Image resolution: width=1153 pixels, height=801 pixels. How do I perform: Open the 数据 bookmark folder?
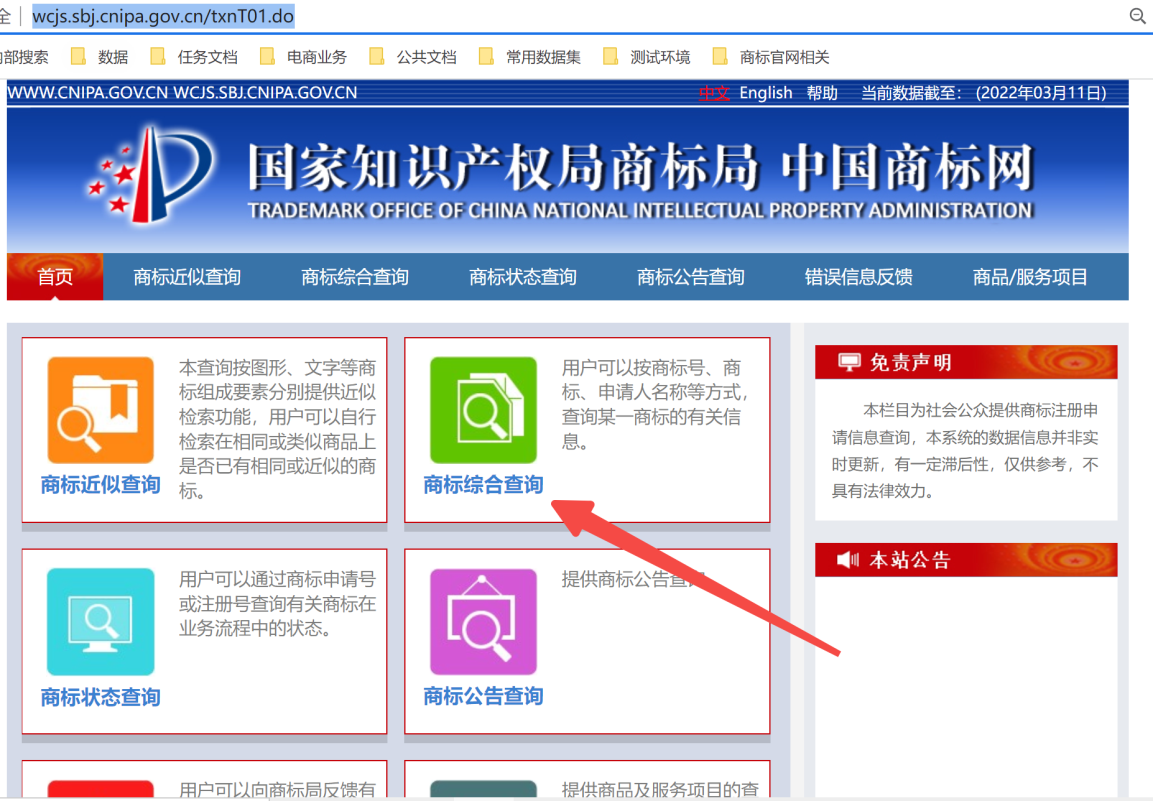(x=100, y=57)
